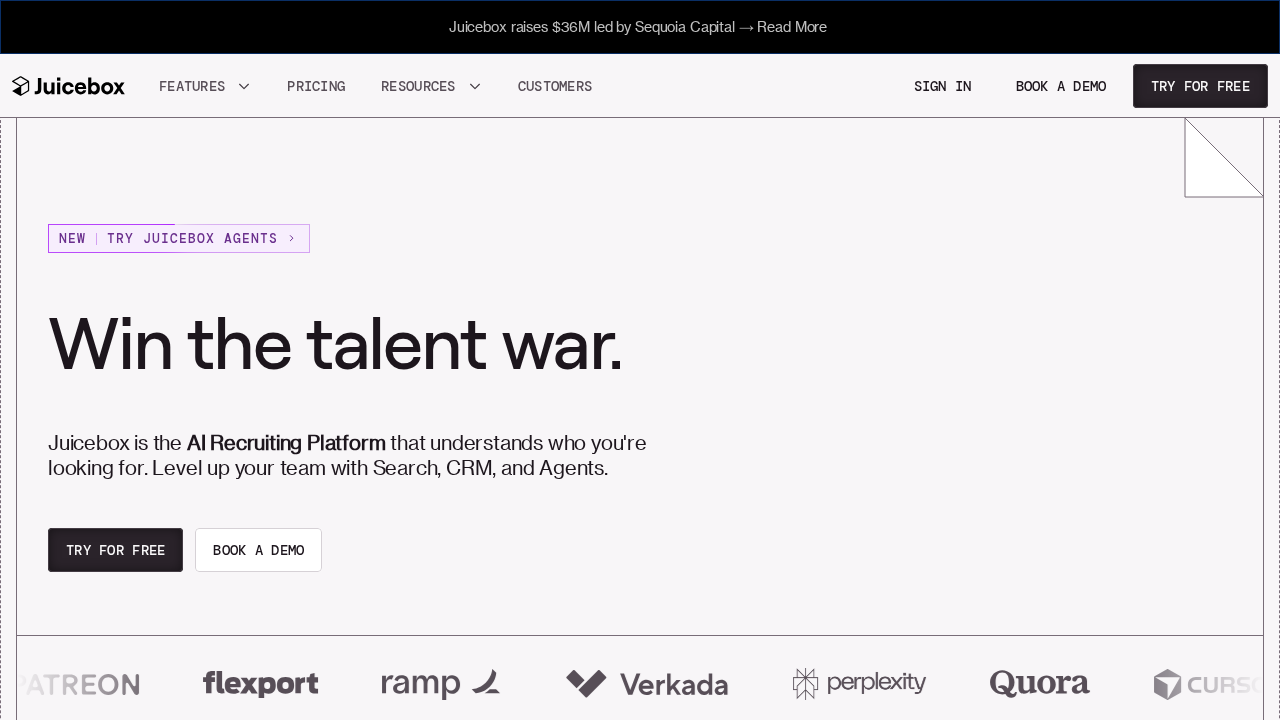Click the Perplexity logo
The height and width of the screenshot is (720, 1280).
click(859, 684)
